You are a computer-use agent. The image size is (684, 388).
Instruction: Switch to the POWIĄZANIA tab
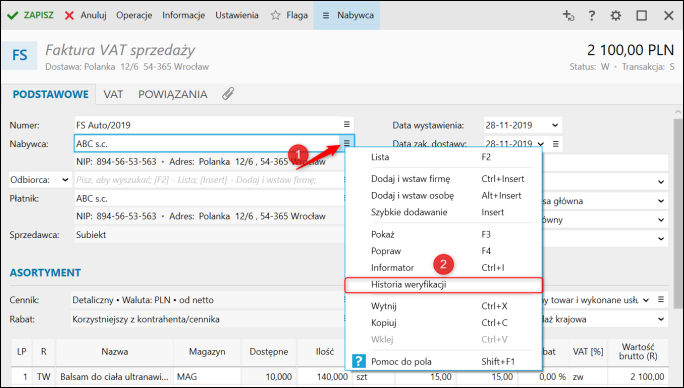click(173, 94)
